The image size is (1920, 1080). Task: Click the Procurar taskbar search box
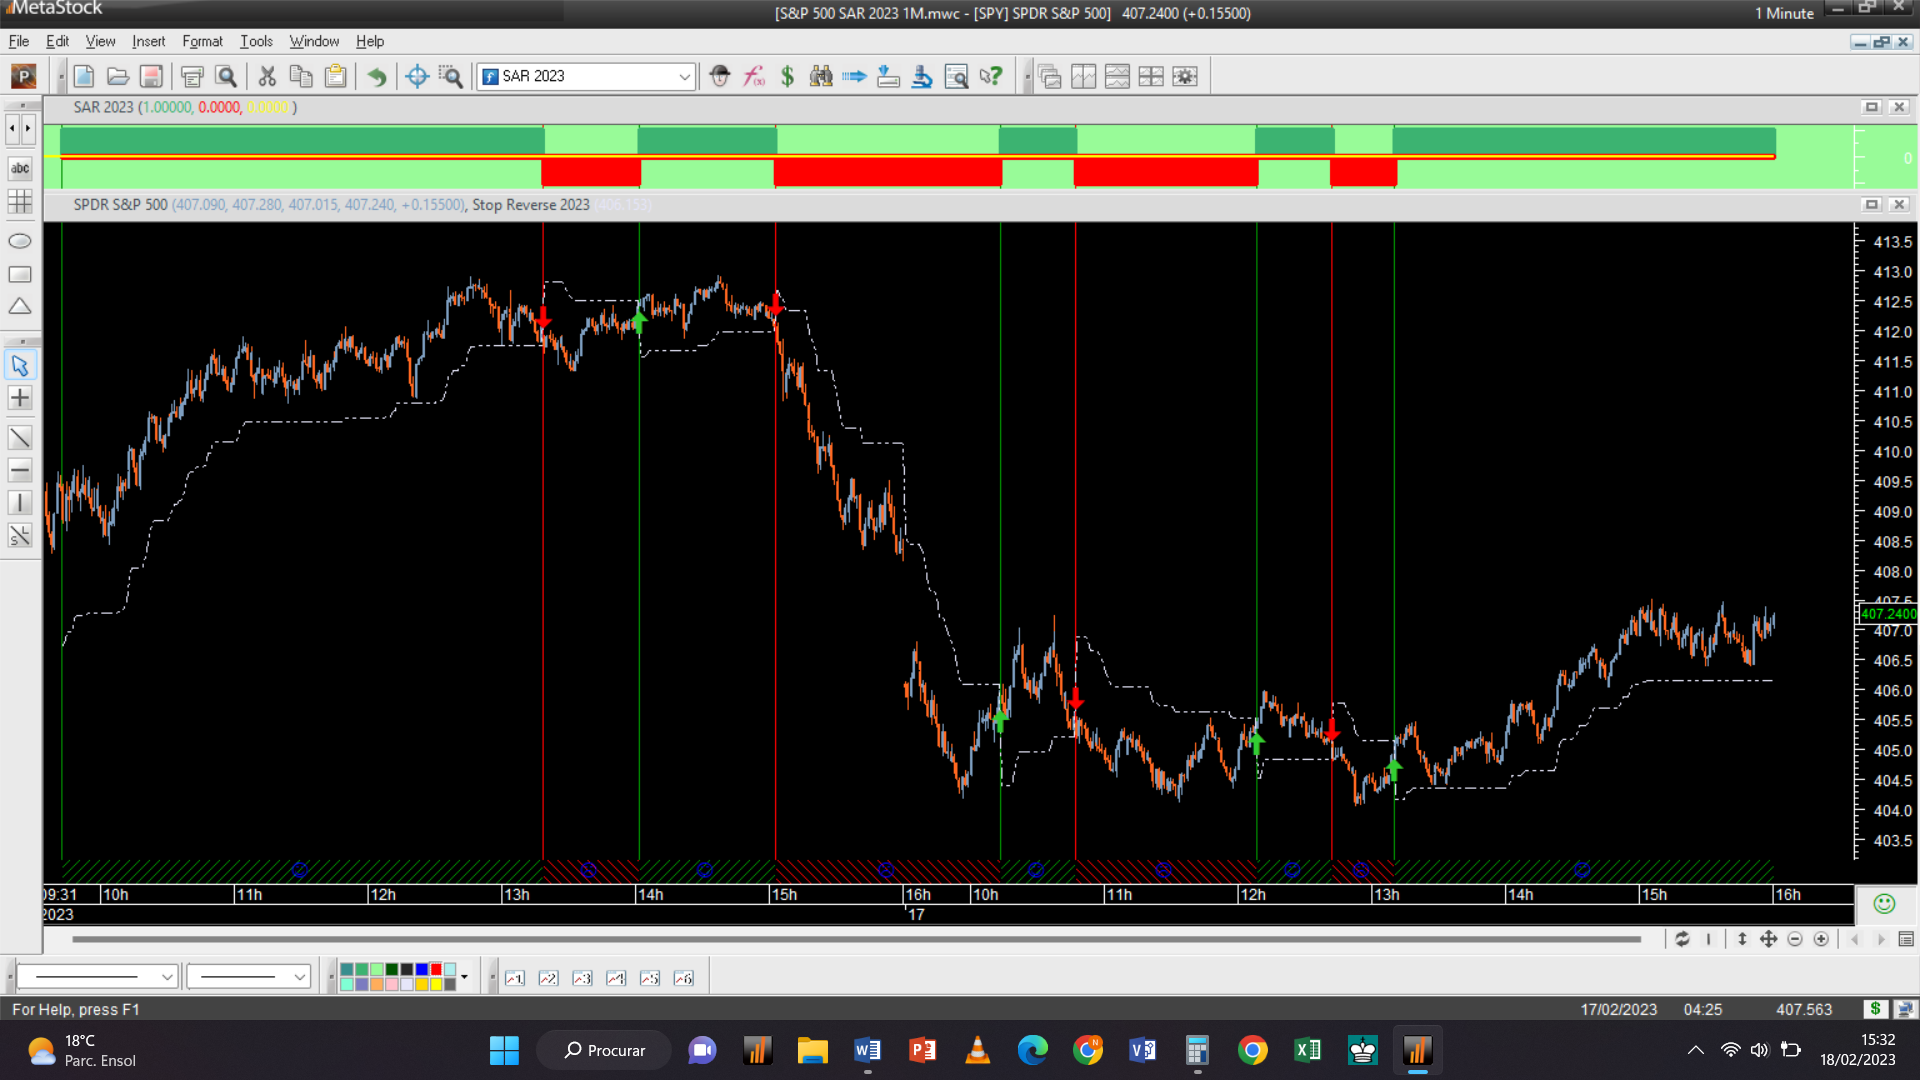[x=605, y=1050]
